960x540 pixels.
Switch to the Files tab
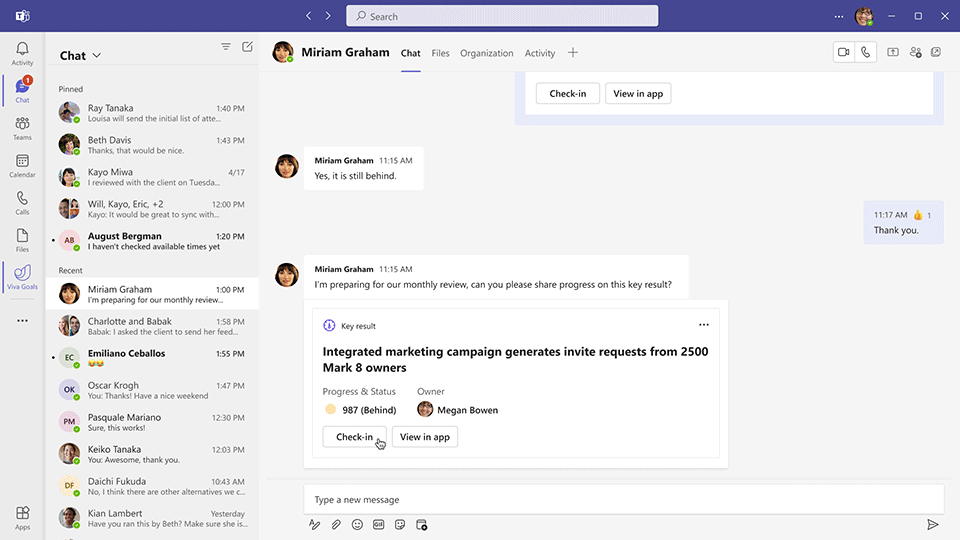pos(440,53)
